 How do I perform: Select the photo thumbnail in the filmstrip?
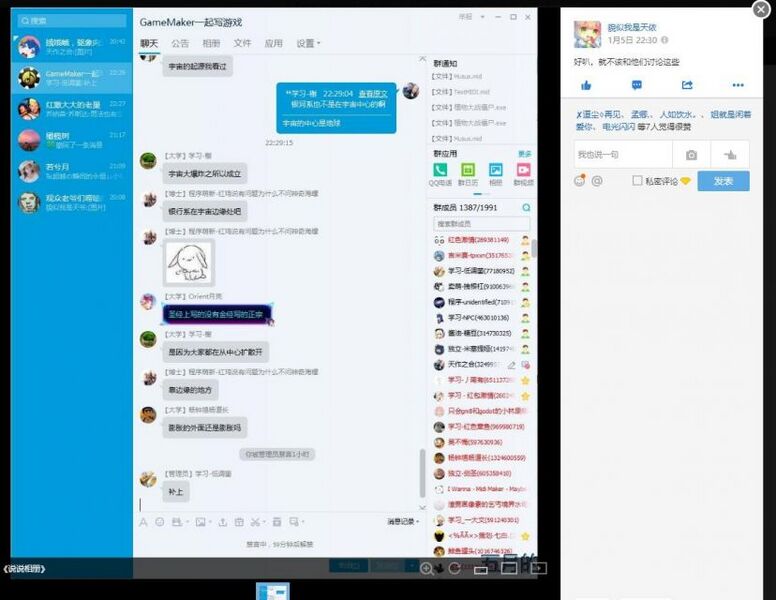pyautogui.click(x=273, y=591)
